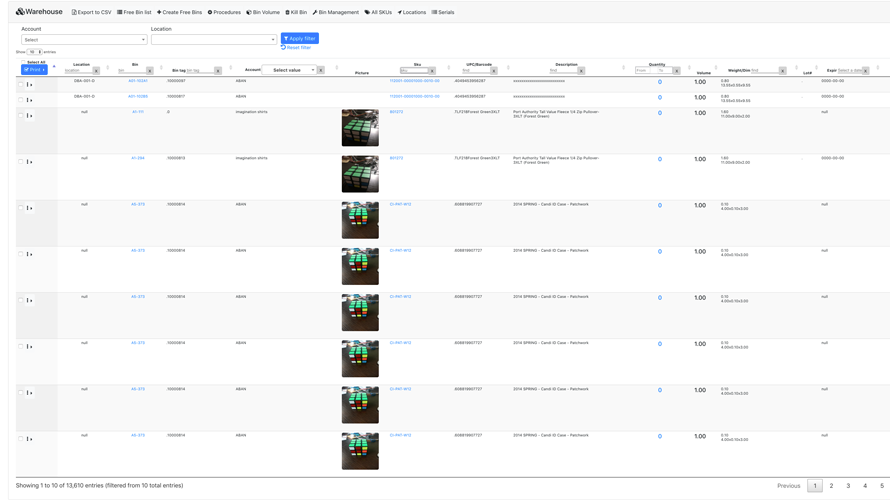This screenshot has width=890, height=500.
Task: Open the Account filter dropdown at top
Action: [84, 40]
